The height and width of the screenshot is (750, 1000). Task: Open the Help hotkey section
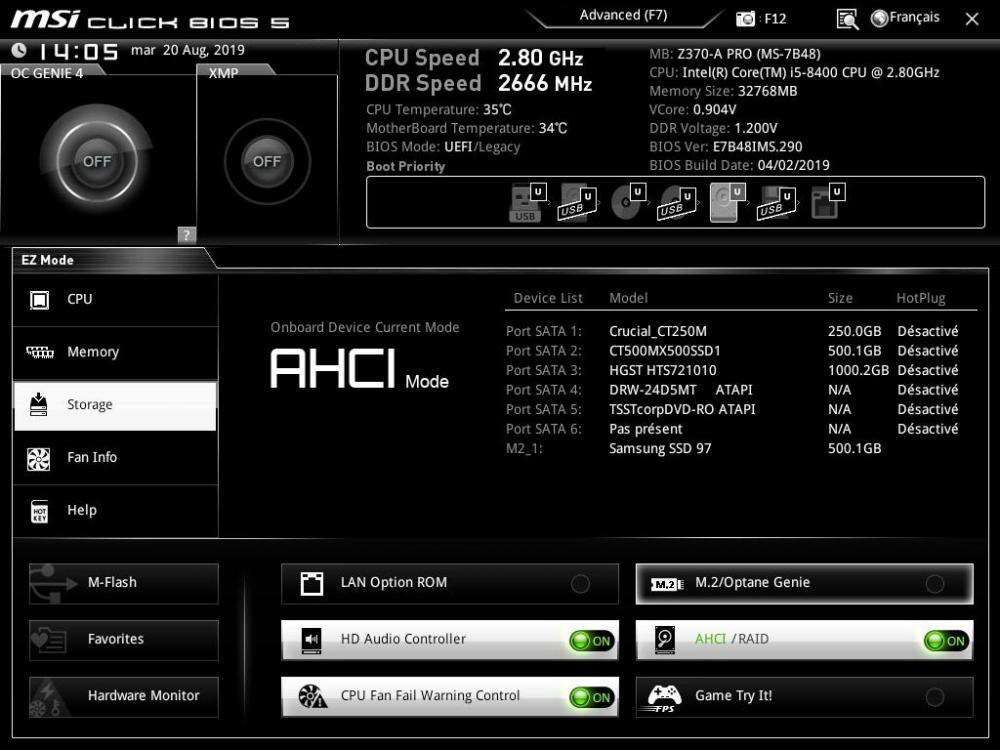point(115,511)
